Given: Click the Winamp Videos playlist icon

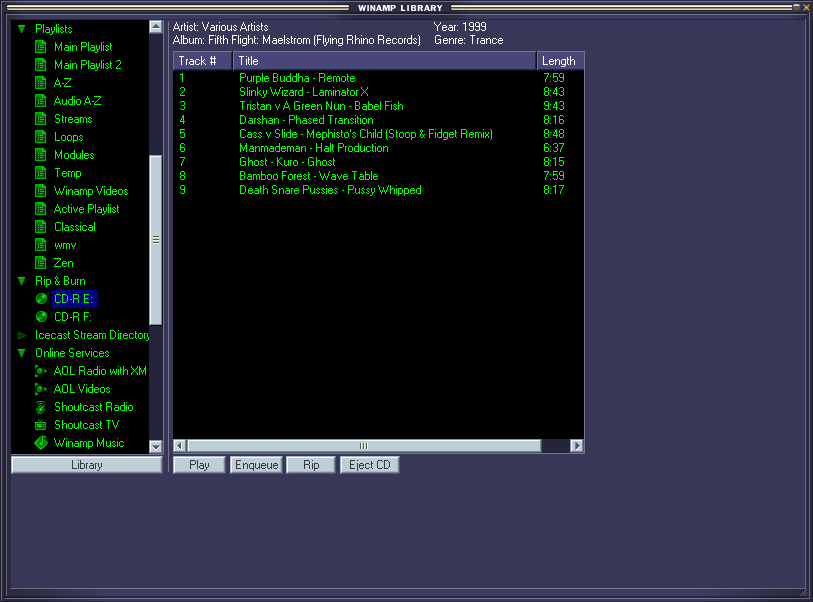Looking at the screenshot, I should pyautogui.click(x=40, y=191).
